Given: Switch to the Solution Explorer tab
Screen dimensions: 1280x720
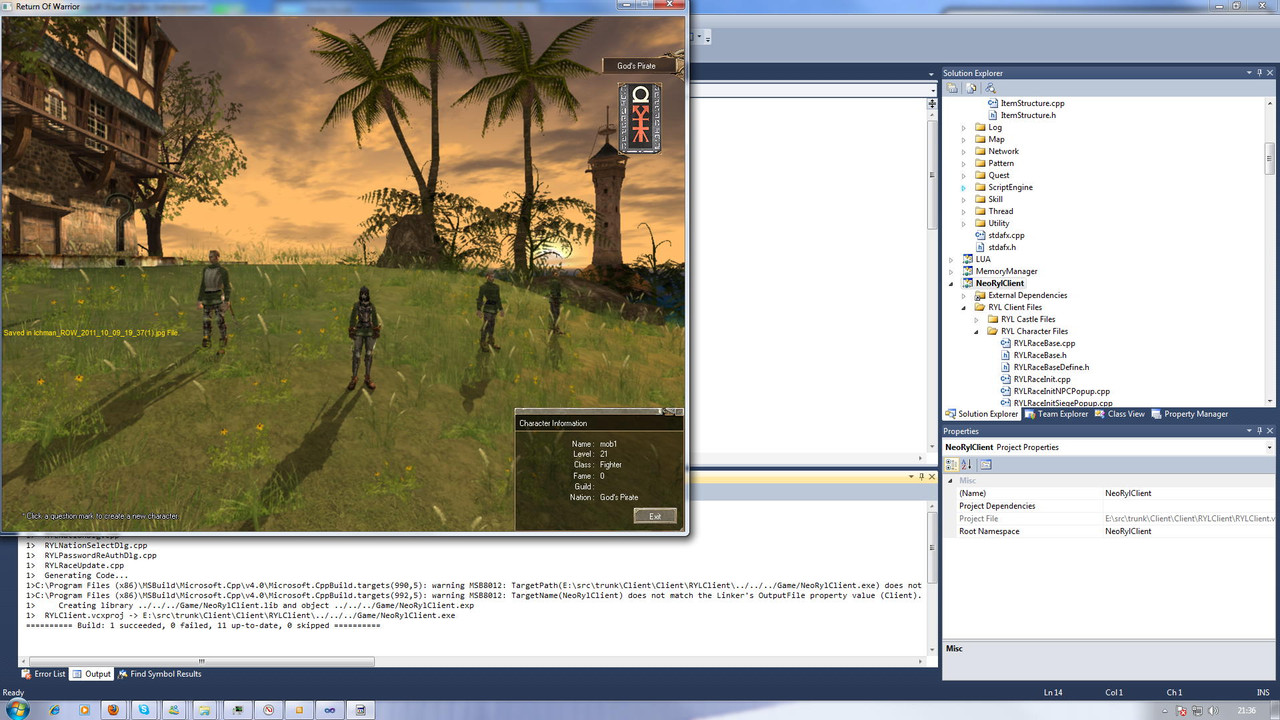Looking at the screenshot, I should click(981, 414).
